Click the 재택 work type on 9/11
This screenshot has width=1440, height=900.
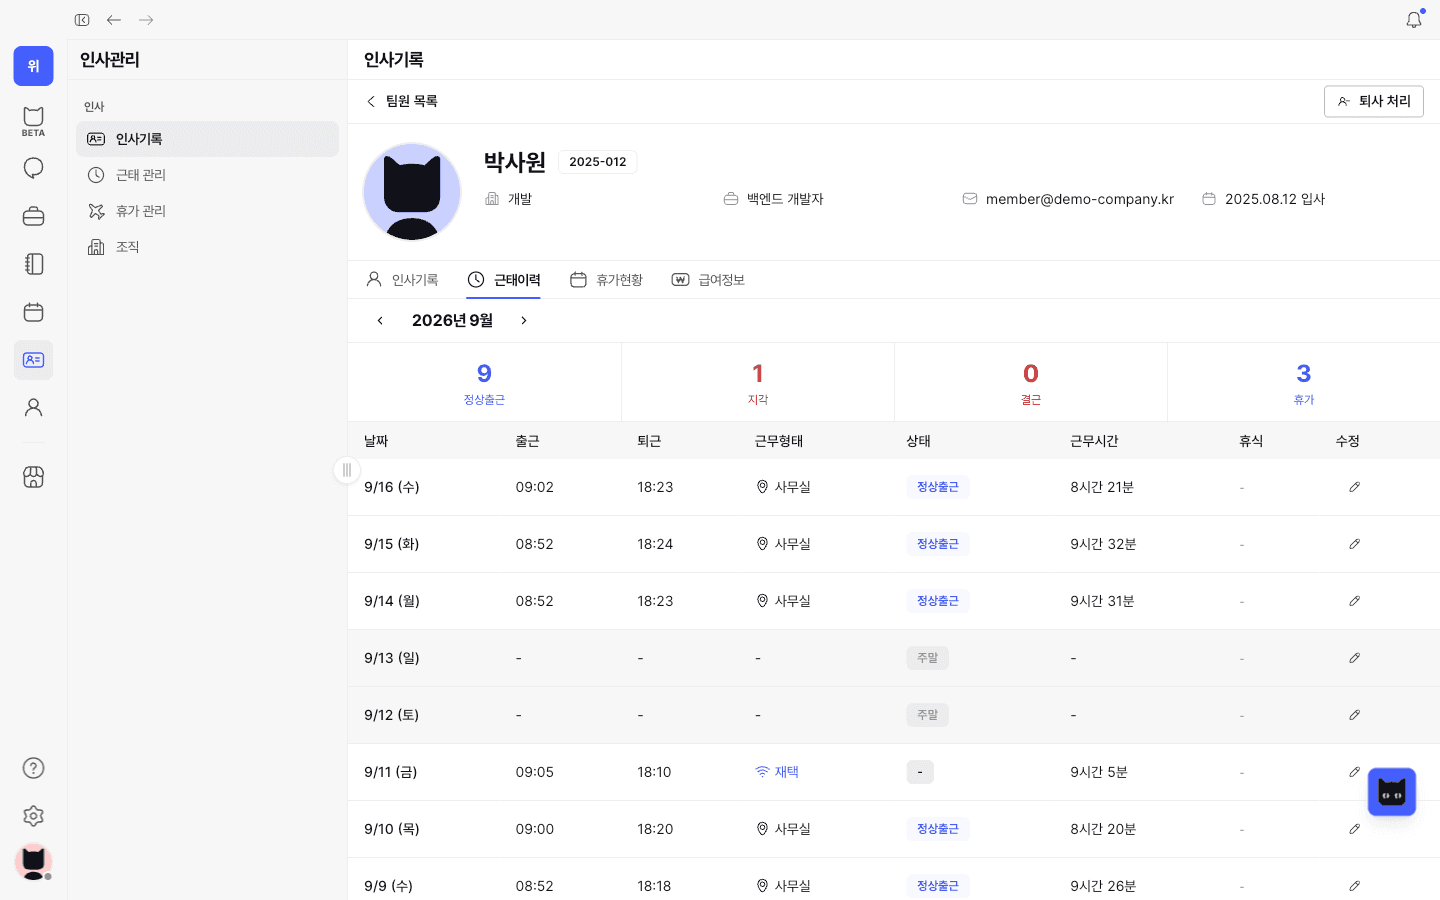[777, 772]
